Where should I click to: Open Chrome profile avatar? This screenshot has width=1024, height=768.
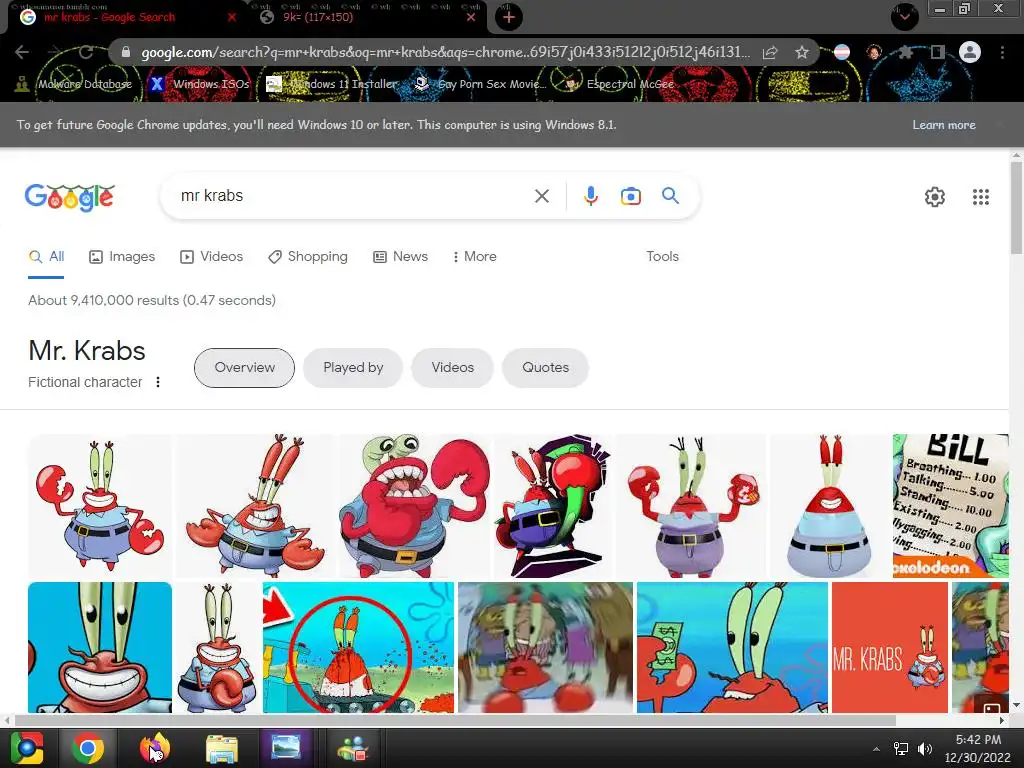970,52
